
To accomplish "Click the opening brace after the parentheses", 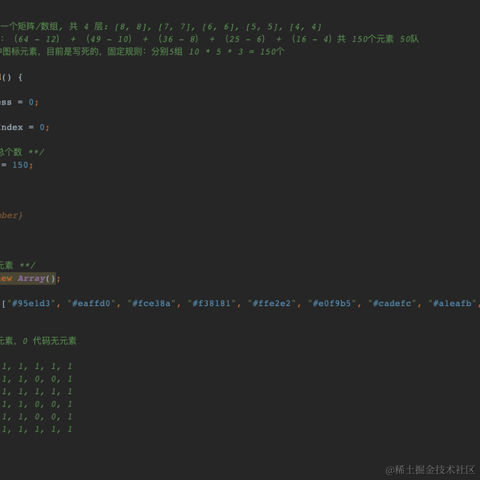I will point(20,77).
